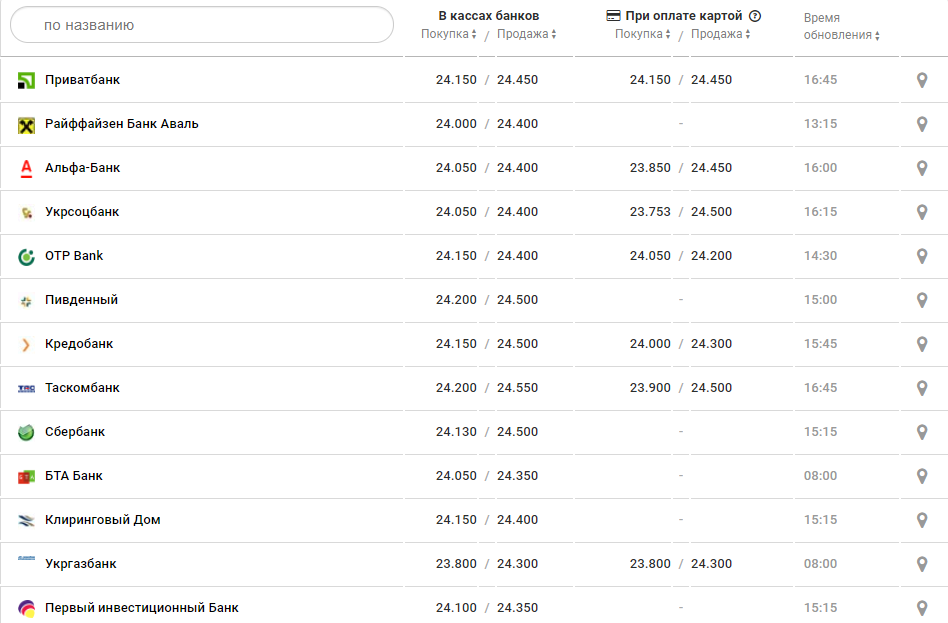948x623 pixels.
Task: Sort by cash desk Продажа rate
Action: point(527,34)
